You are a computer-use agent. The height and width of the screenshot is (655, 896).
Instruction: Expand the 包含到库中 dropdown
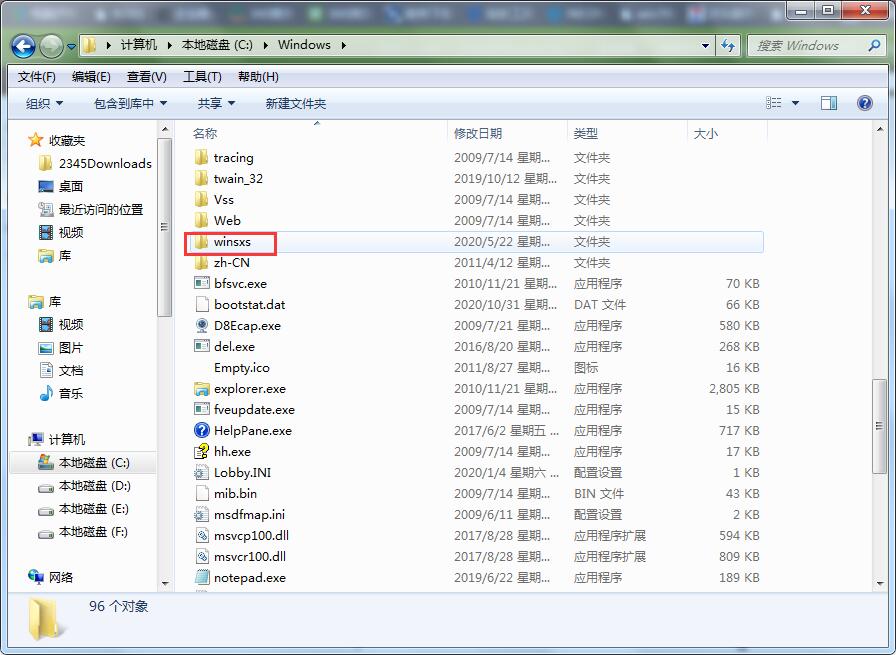[x=130, y=103]
